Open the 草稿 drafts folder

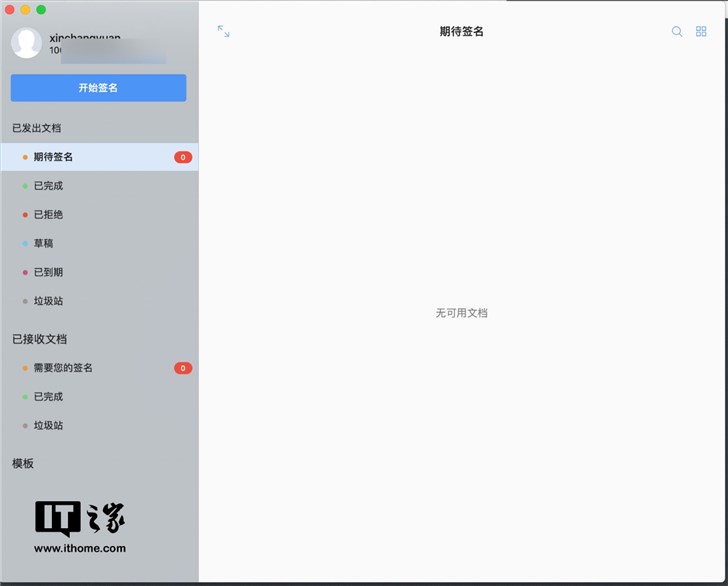coord(43,243)
